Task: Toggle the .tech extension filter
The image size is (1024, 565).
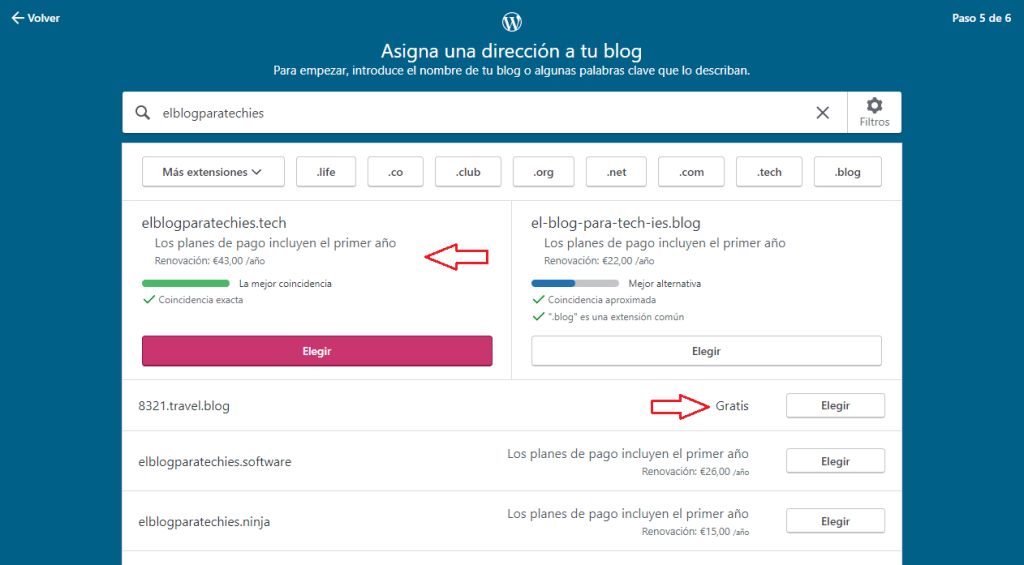Action: pos(770,172)
